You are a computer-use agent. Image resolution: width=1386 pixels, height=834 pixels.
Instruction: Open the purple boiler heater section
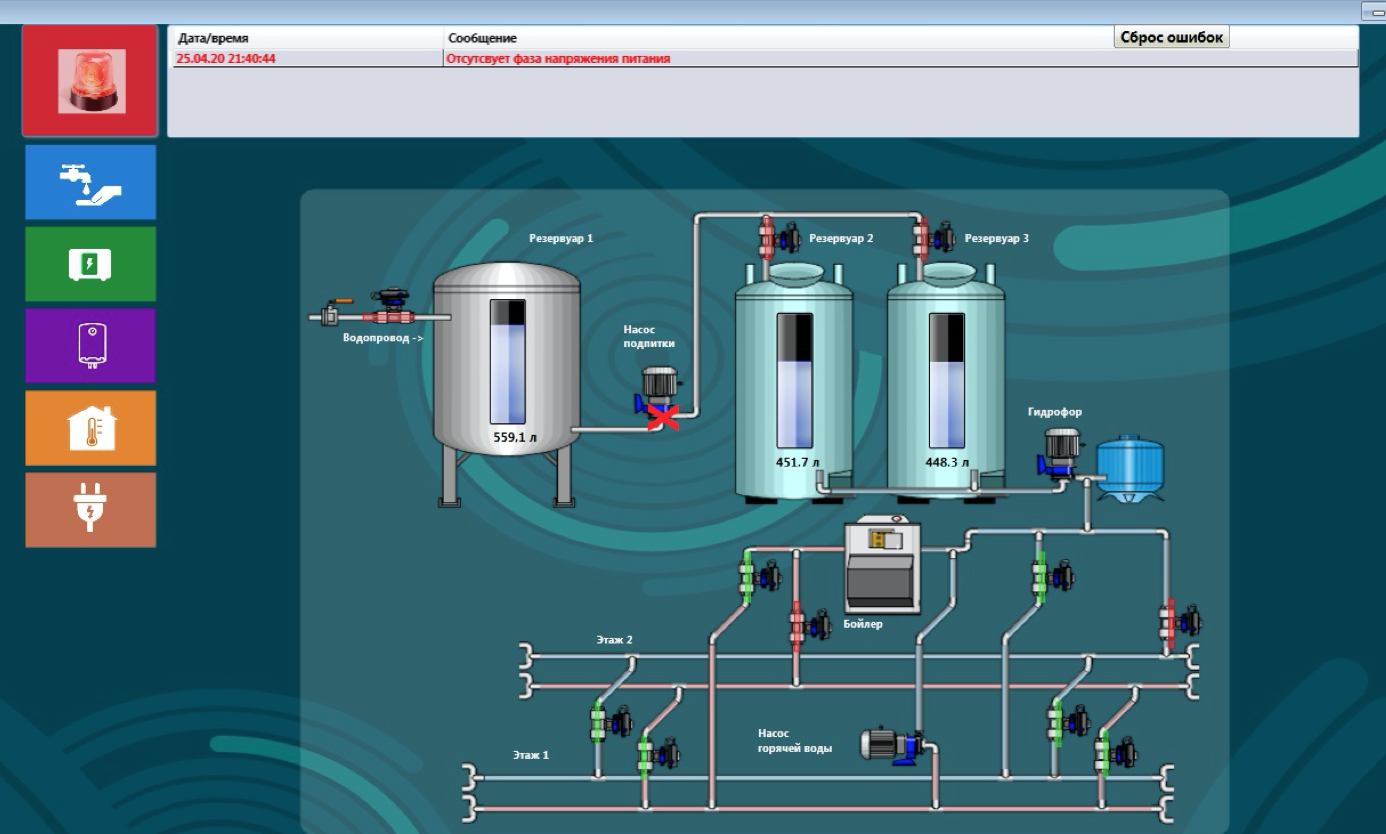click(x=90, y=345)
